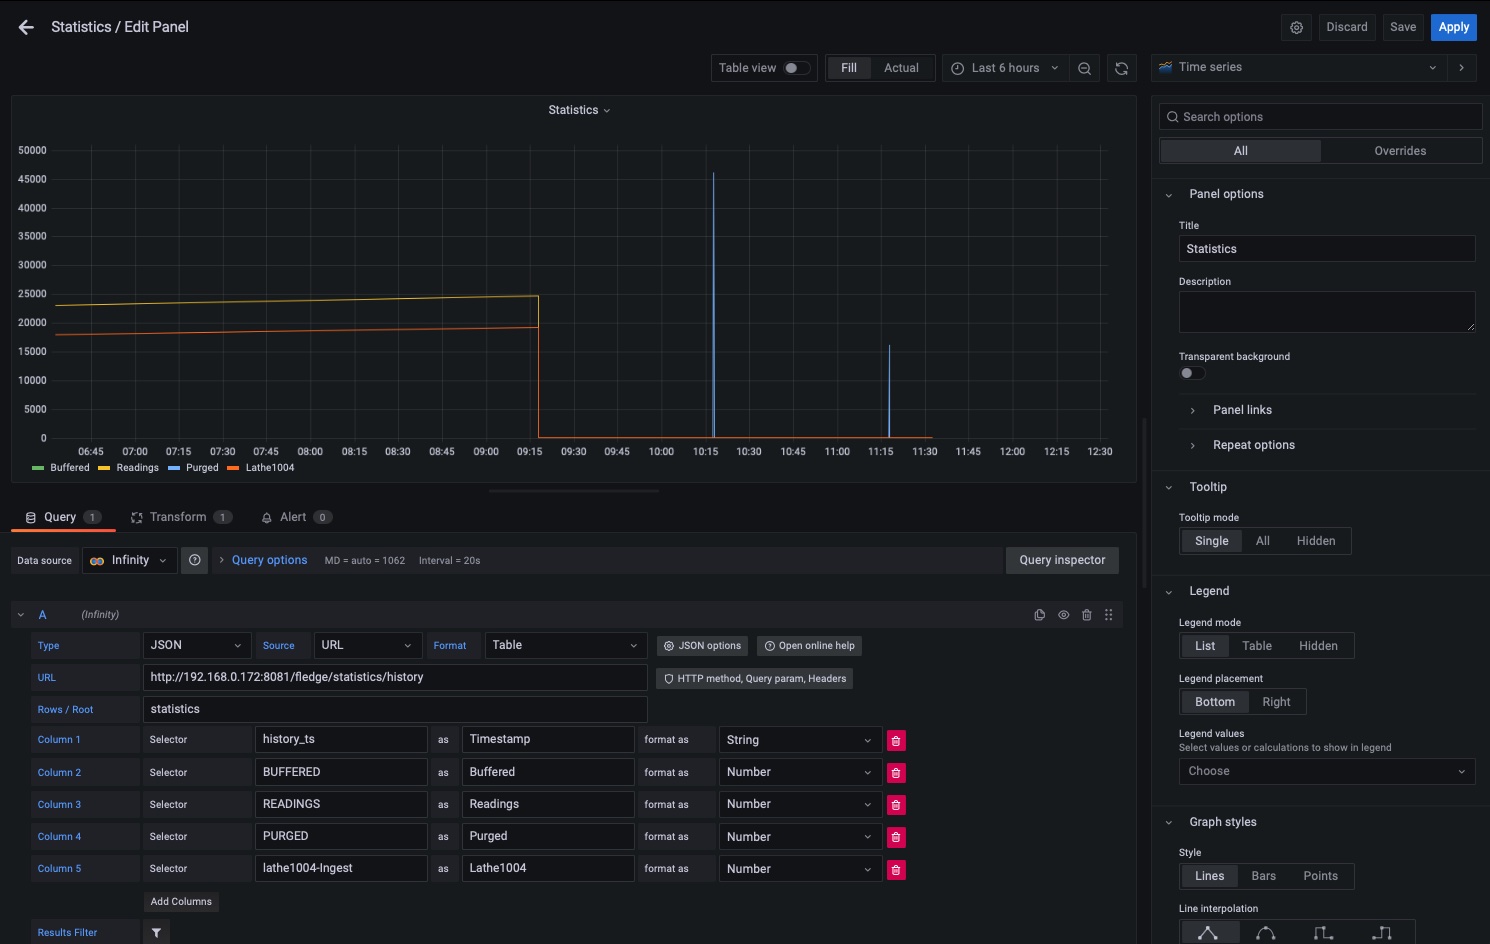Click inside the URL input field
The image size is (1490, 944).
395,677
